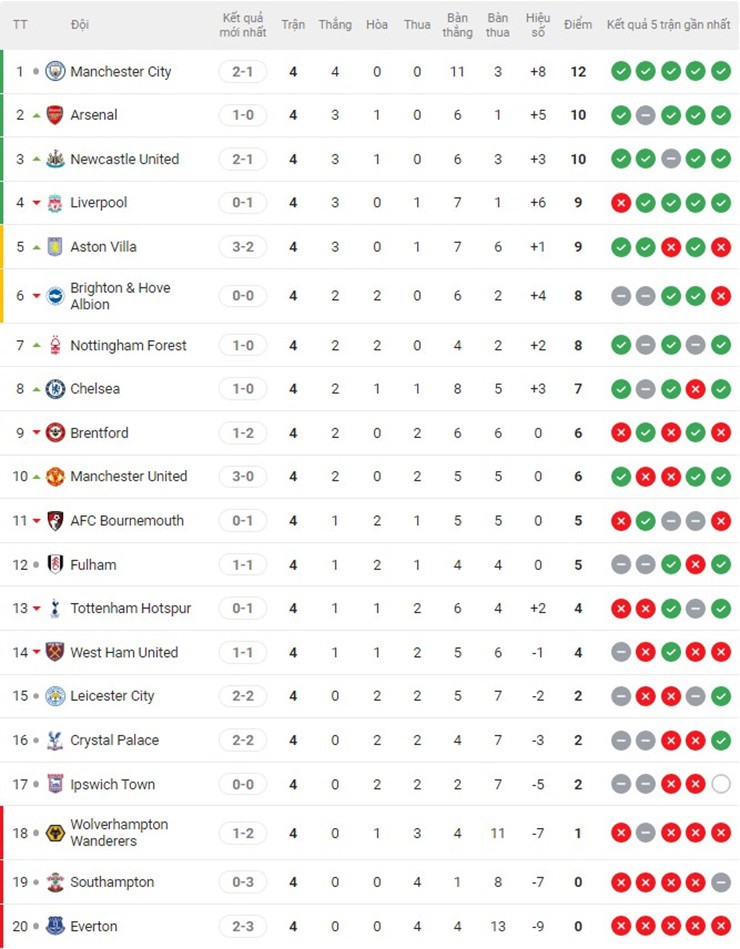This screenshot has width=740, height=949.
Task: Click Aston Villa's 3-2 latest result
Action: 243,247
